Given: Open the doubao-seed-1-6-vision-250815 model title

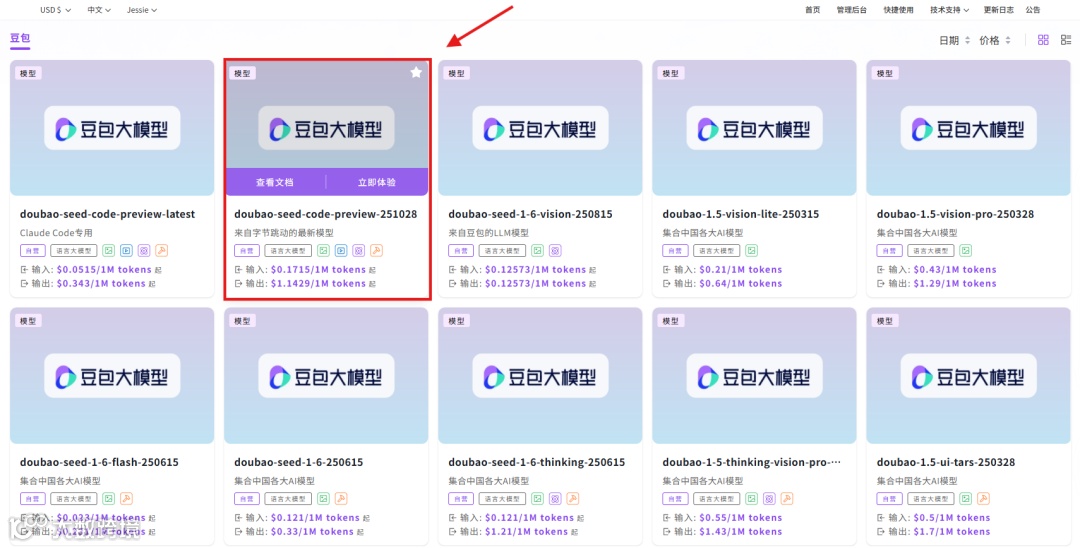Looking at the screenshot, I should click(x=530, y=214).
